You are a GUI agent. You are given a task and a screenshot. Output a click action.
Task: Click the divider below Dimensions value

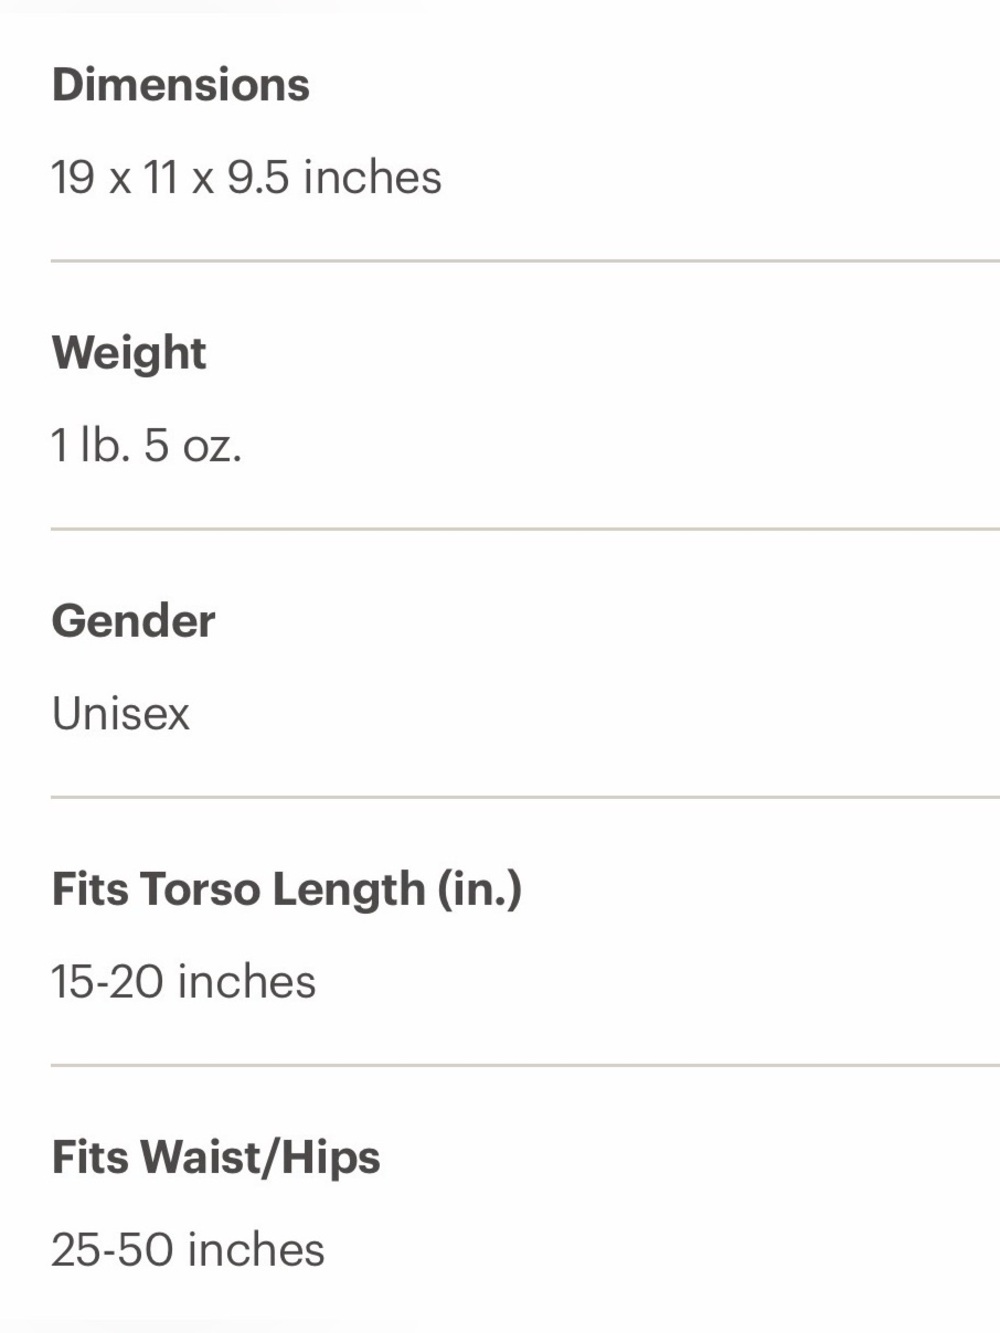[525, 261]
